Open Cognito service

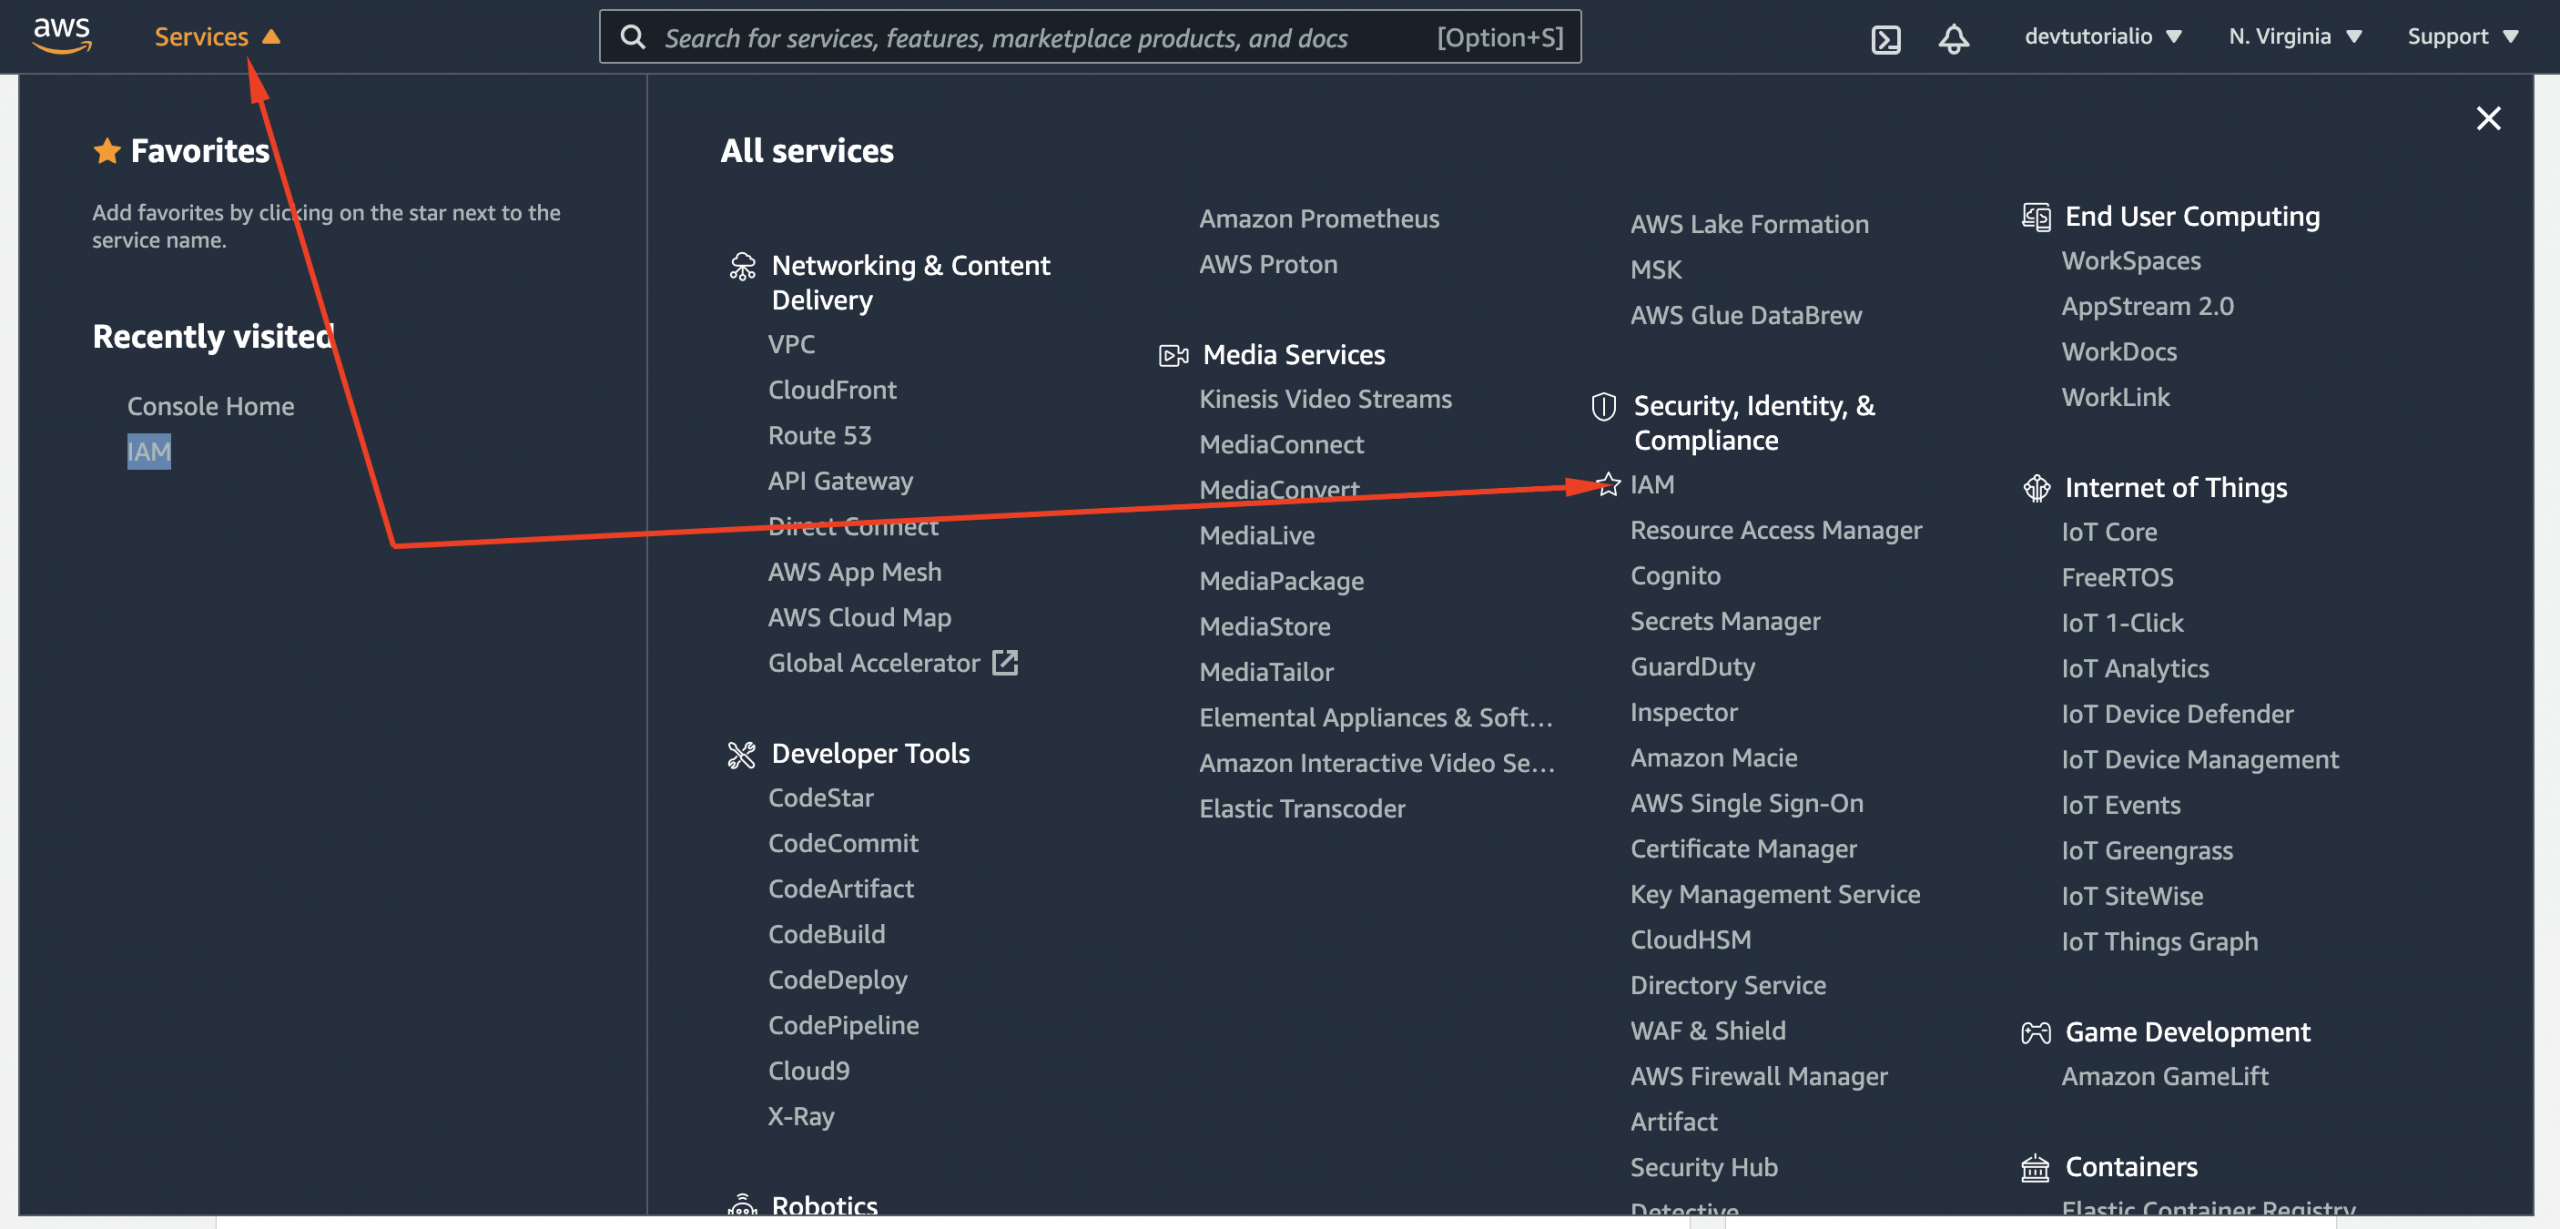(1675, 576)
